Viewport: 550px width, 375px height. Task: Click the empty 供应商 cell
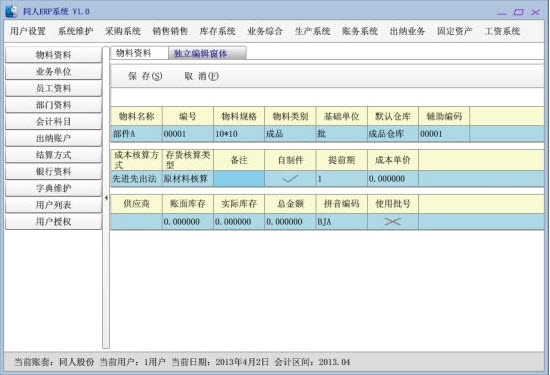pos(136,222)
